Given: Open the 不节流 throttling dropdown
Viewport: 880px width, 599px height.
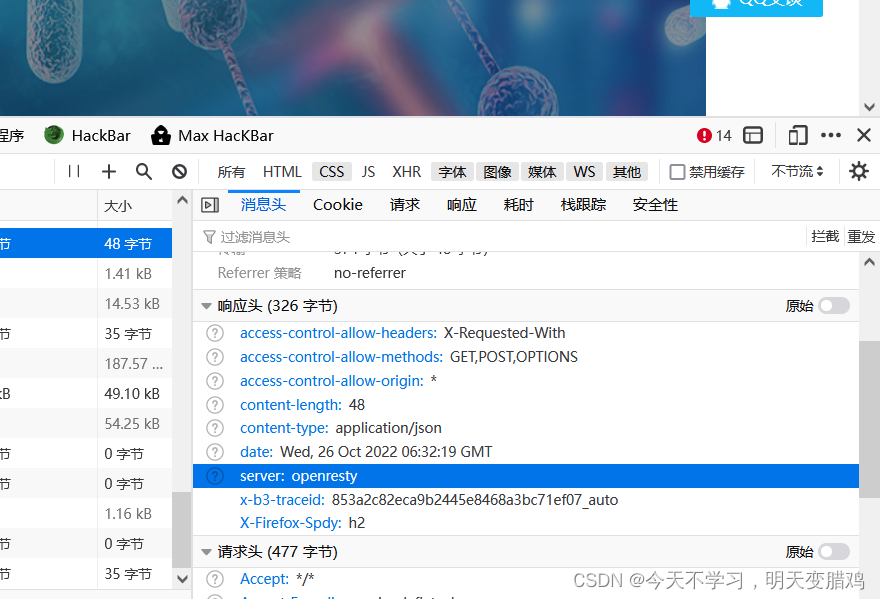Looking at the screenshot, I should pos(796,171).
